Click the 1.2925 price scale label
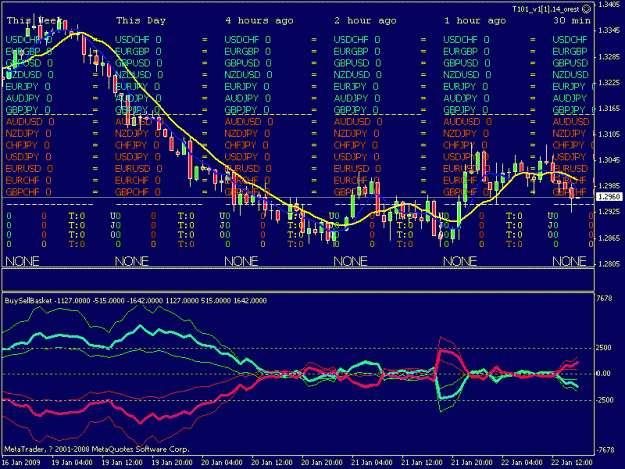This screenshot has height=469, width=625. 609,212
